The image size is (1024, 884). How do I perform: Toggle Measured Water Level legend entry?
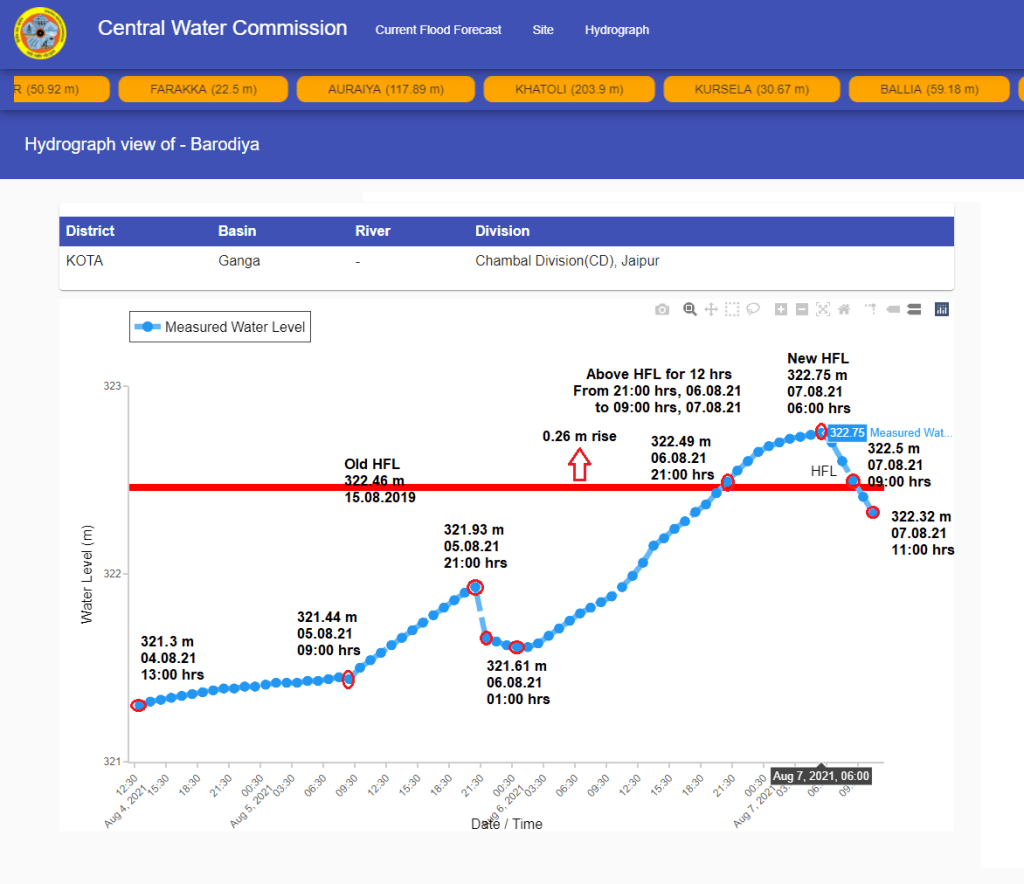[x=221, y=327]
